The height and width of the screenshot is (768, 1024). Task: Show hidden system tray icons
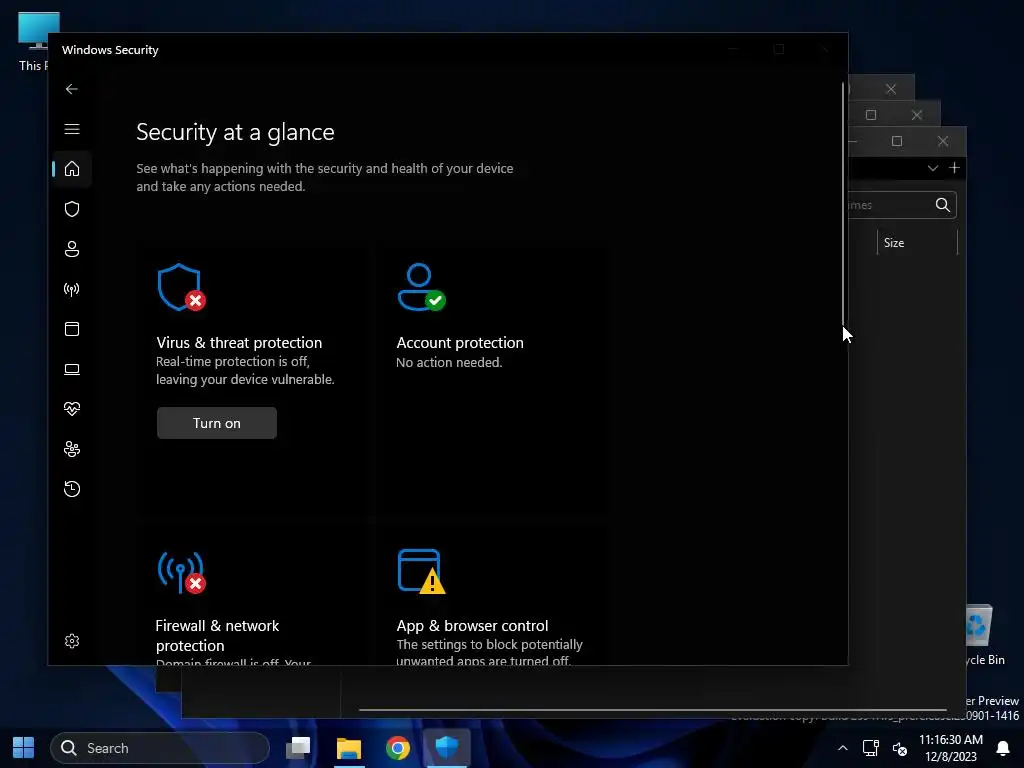843,748
